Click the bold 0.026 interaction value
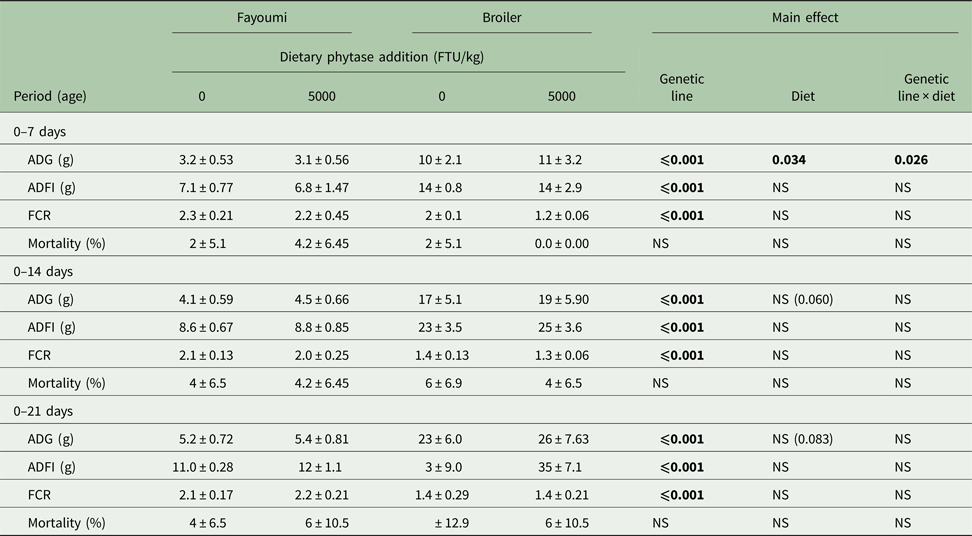The image size is (972, 536). pos(911,159)
